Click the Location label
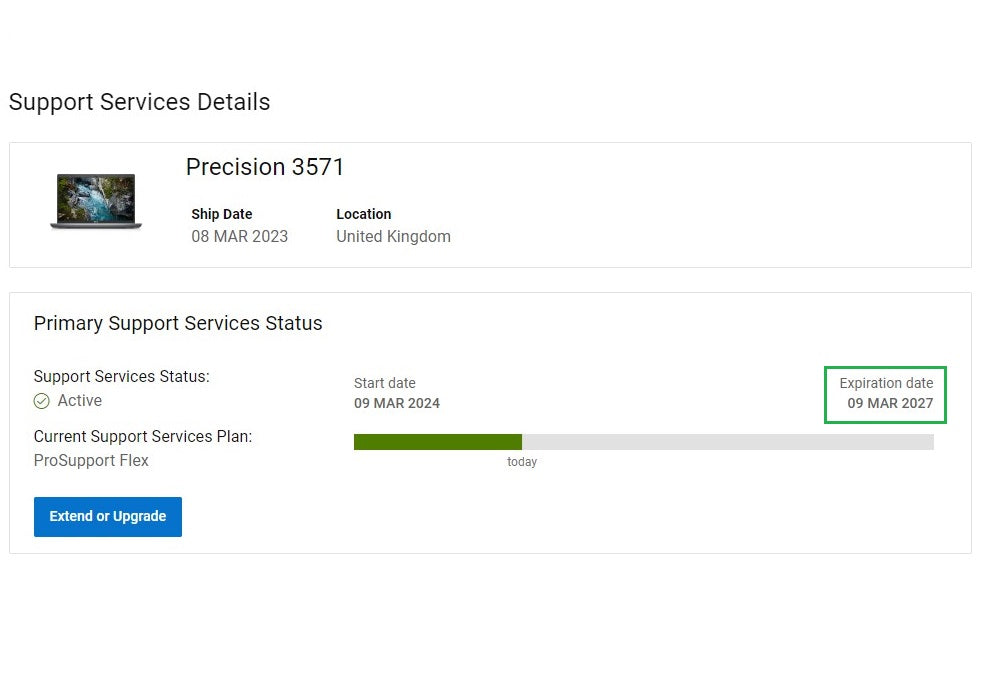983x673 pixels. (364, 214)
